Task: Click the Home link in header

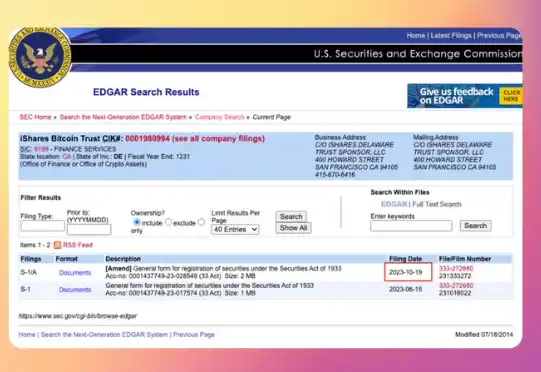Action: tap(415, 36)
